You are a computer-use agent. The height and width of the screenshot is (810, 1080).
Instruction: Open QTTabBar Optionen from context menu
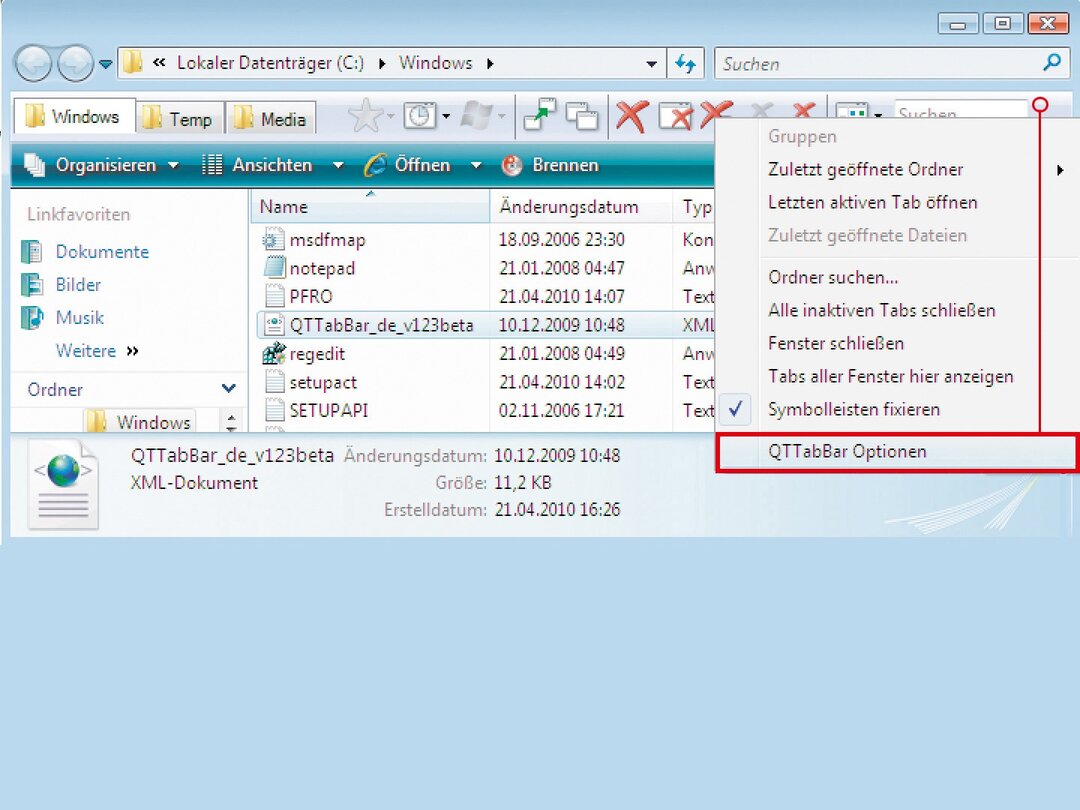point(847,451)
